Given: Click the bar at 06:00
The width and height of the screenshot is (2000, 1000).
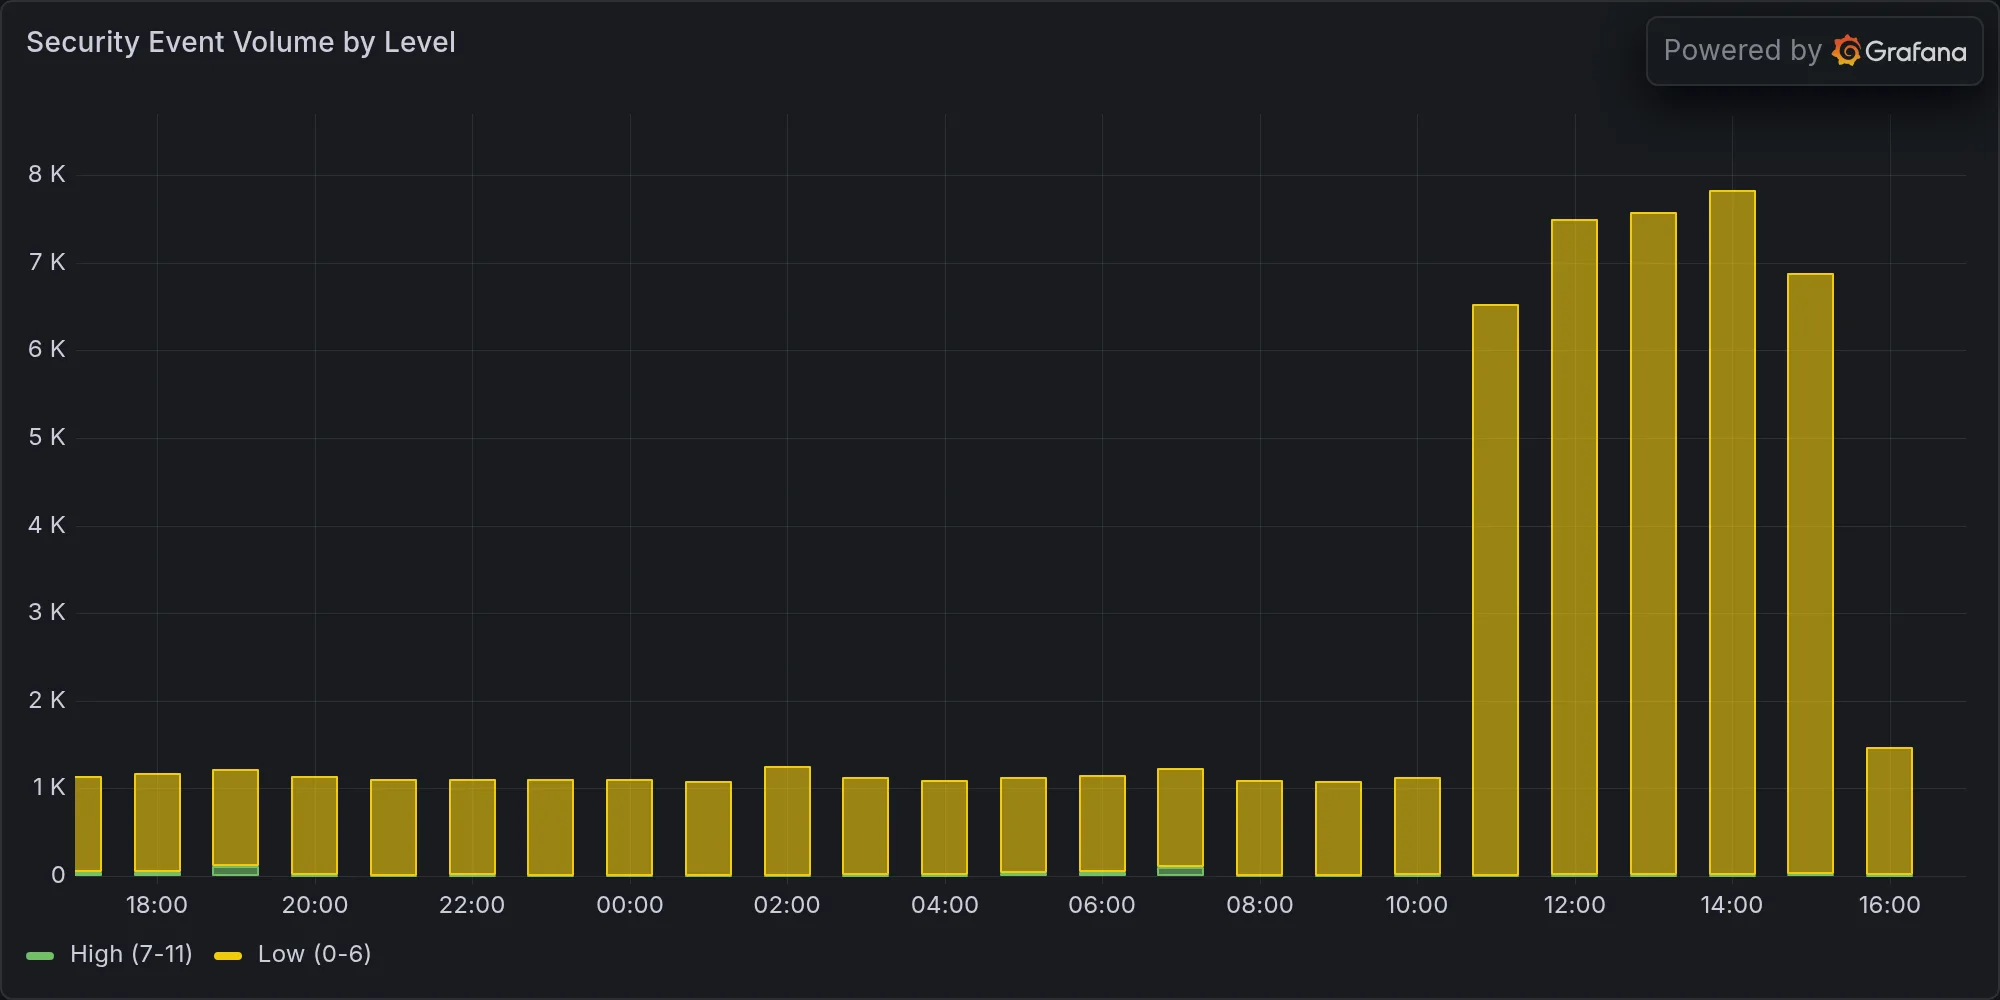Looking at the screenshot, I should (x=1102, y=826).
